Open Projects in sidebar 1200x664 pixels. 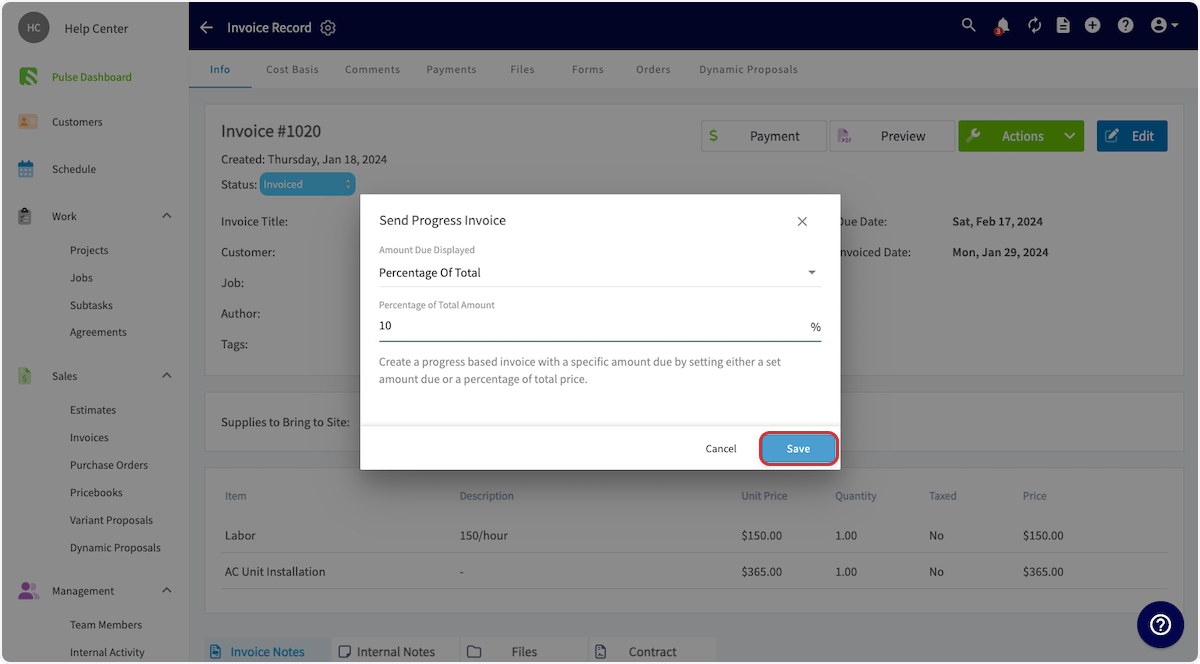89,251
